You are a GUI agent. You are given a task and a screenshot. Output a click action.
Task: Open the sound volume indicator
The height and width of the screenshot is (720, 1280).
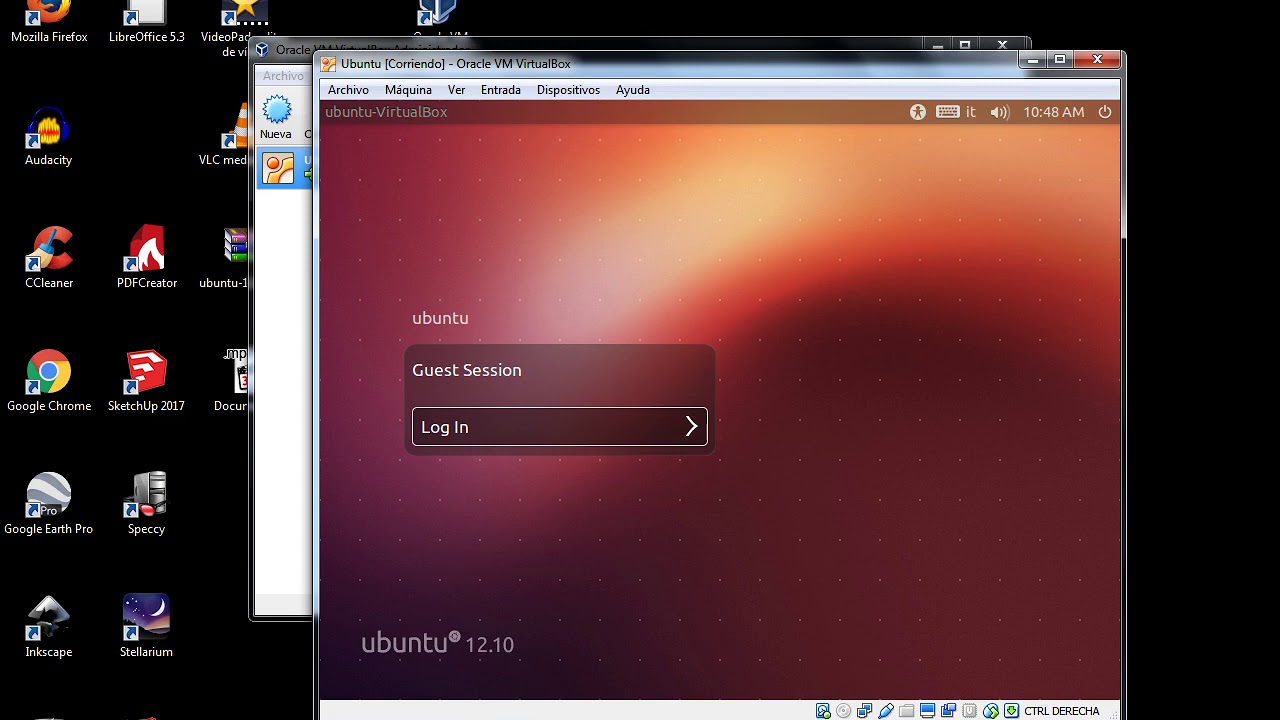[999, 112]
